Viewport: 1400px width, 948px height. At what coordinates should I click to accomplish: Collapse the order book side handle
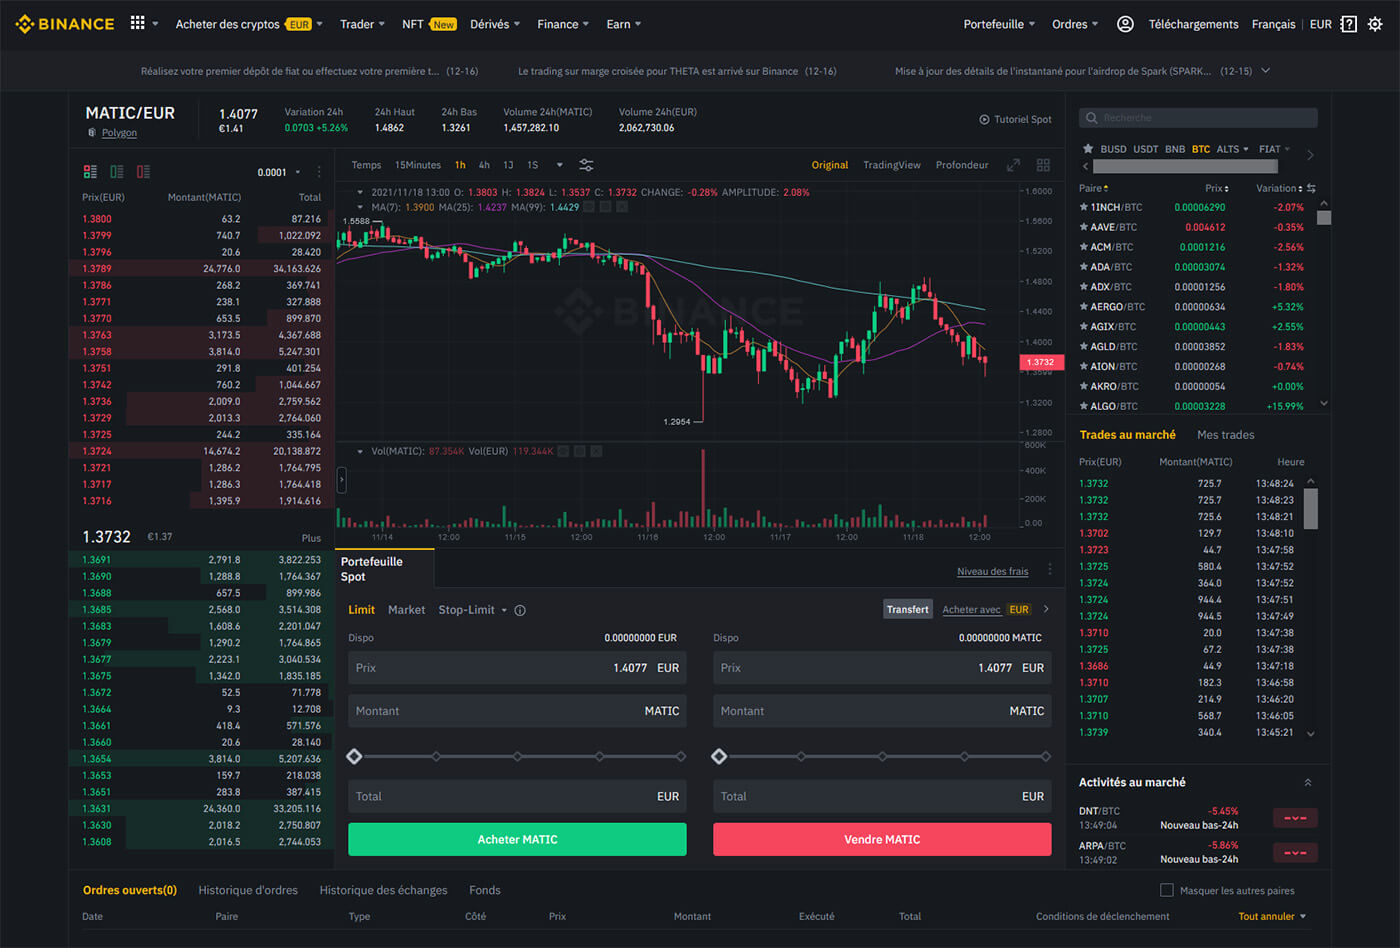tap(341, 481)
